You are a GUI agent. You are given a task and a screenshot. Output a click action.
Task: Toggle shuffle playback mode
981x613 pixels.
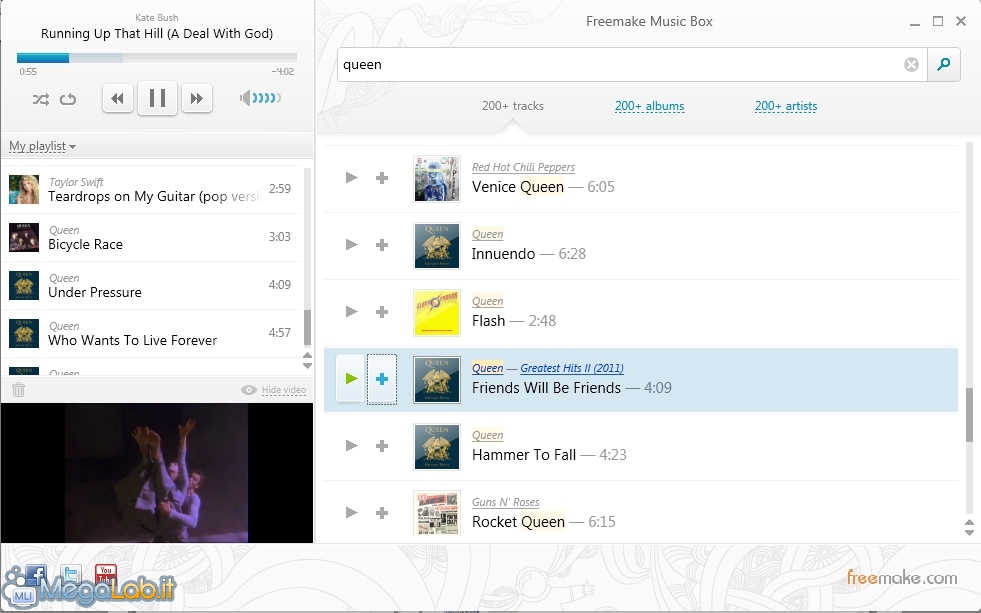(41, 99)
